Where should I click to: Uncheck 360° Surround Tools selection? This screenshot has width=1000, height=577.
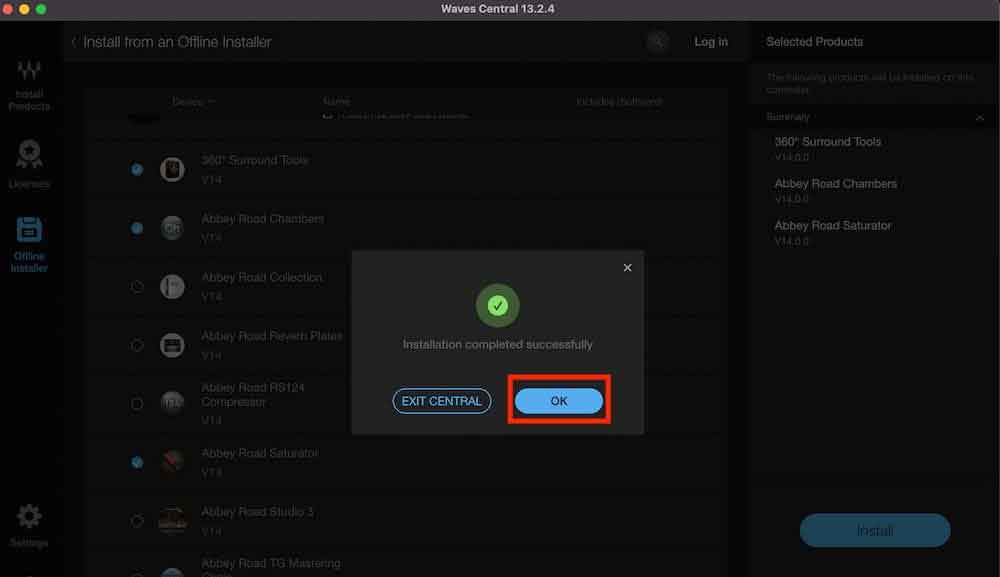tap(137, 170)
